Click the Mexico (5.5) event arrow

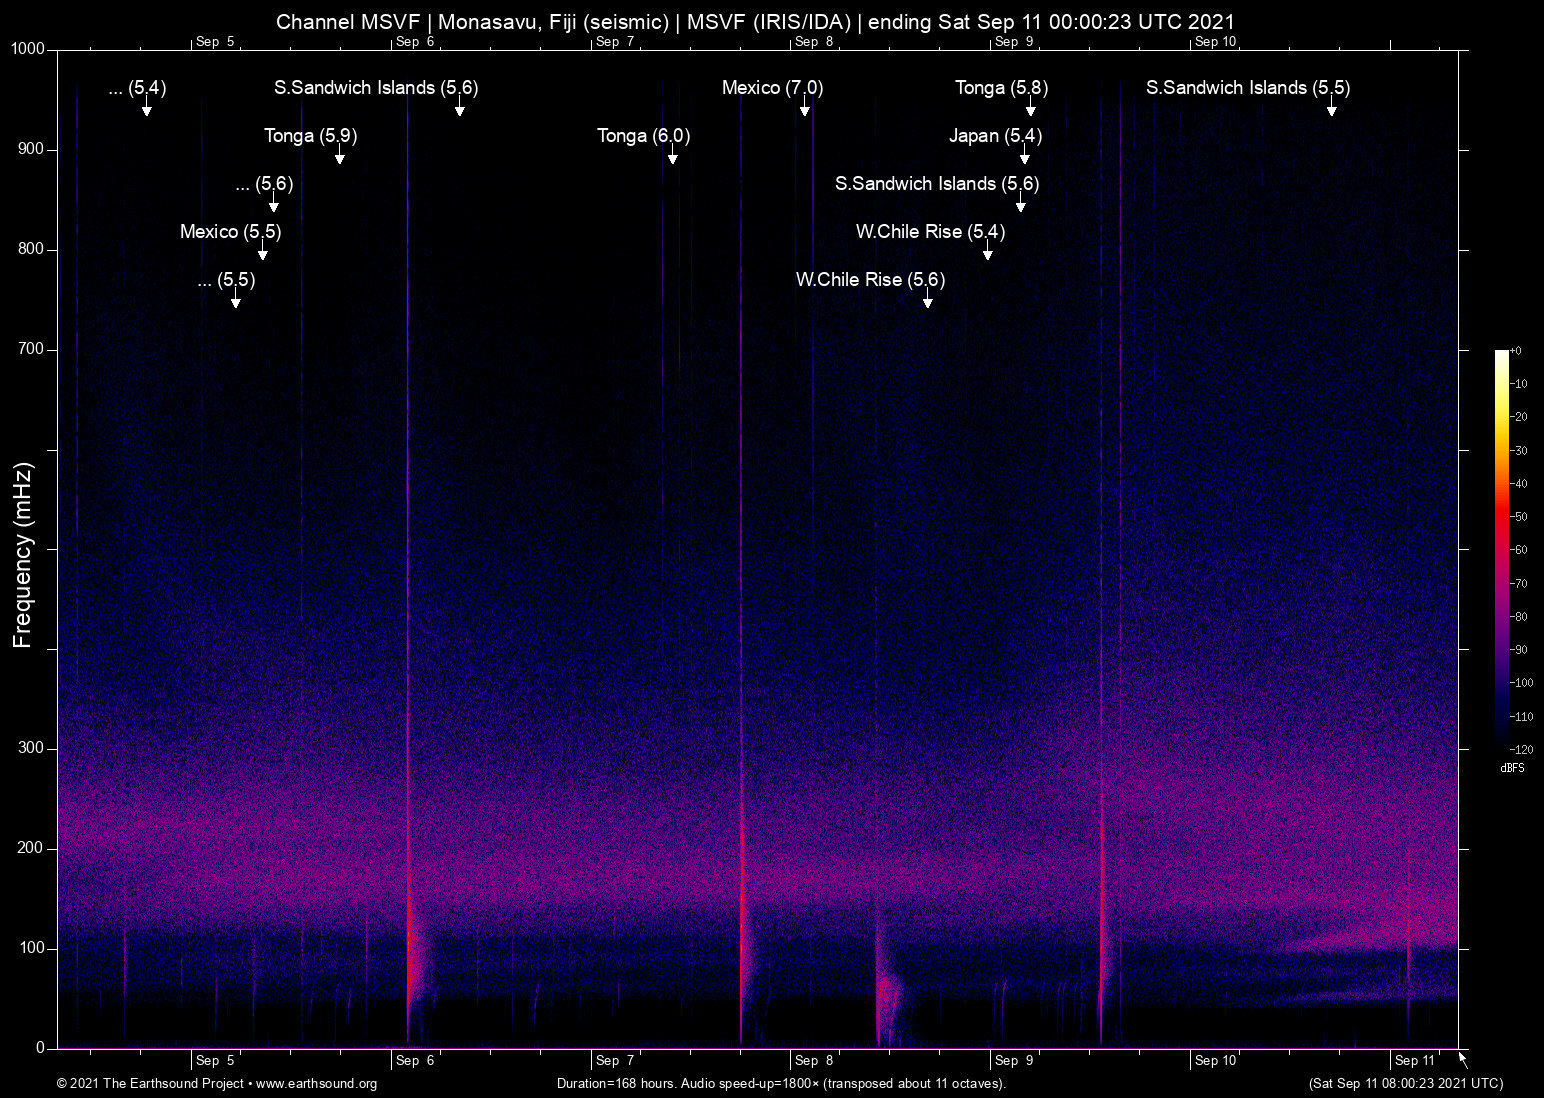[x=263, y=251]
